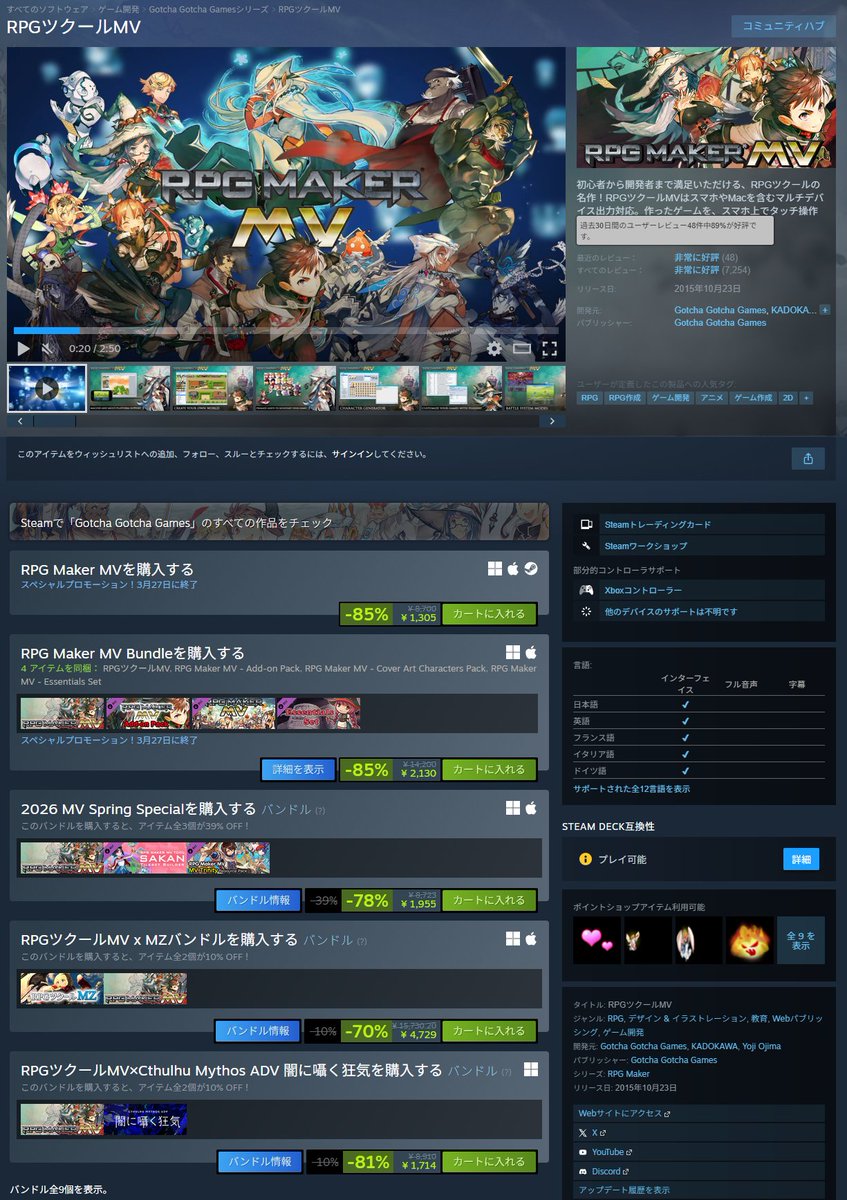Screen dimensions: 847x1200
Task: Open the Gotcha Gotcha Gamesシリーズ breadcrumb
Action: click(x=207, y=8)
